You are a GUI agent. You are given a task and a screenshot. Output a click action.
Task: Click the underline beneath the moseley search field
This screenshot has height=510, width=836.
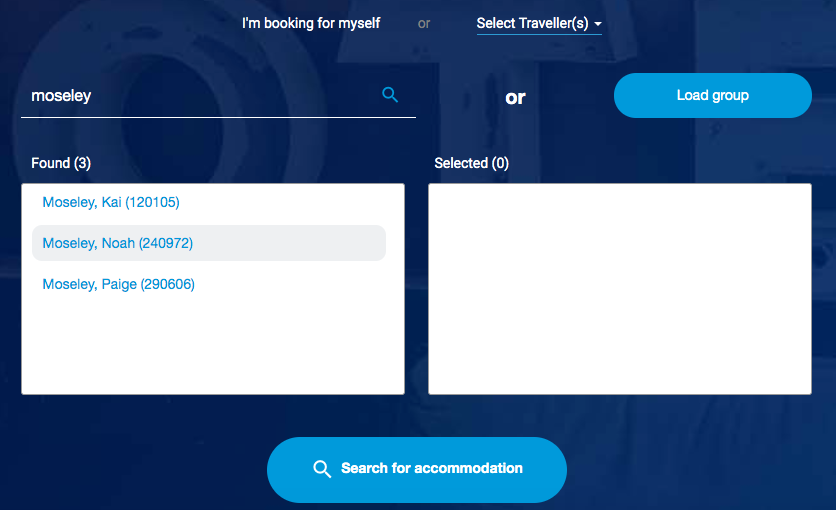pyautogui.click(x=218, y=117)
